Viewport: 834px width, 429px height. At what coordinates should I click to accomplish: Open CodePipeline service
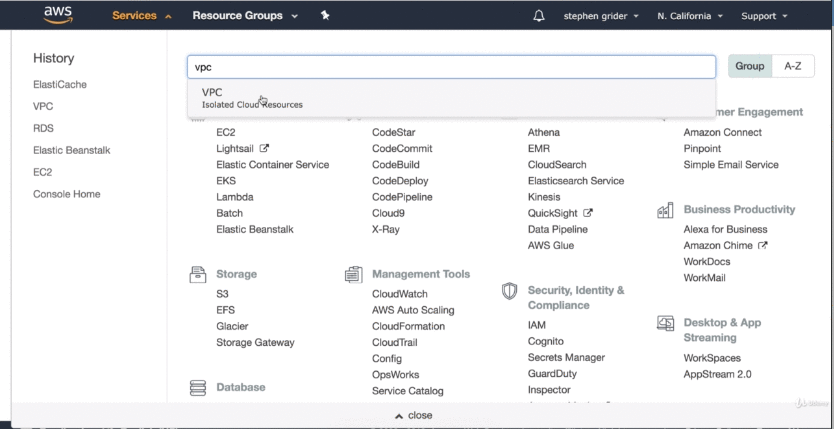pyautogui.click(x=402, y=197)
